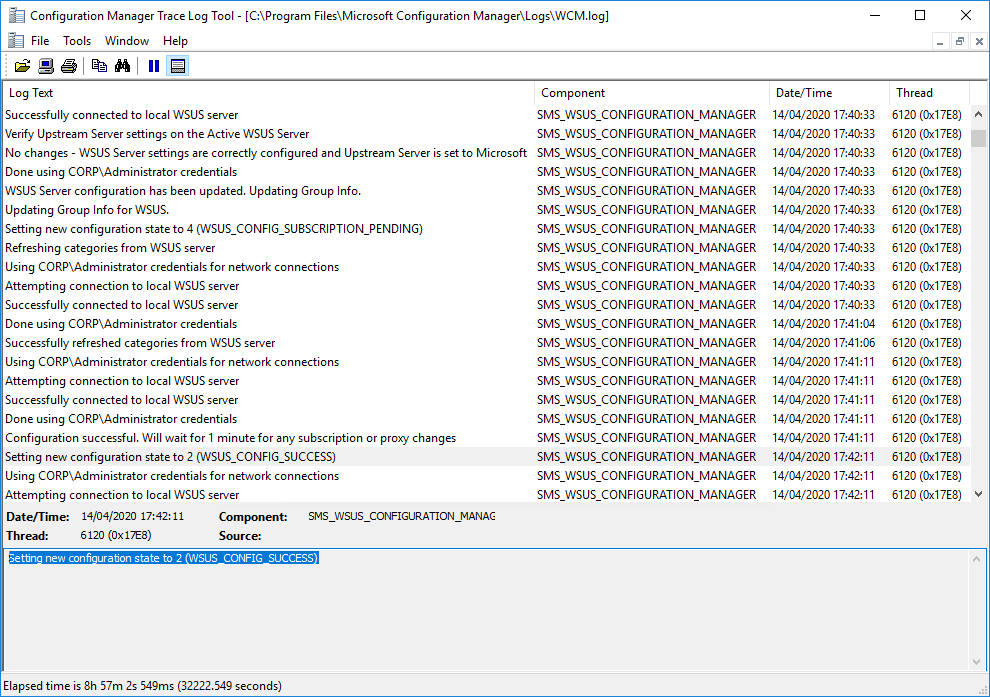
Task: Open the Window menu
Action: tap(127, 41)
